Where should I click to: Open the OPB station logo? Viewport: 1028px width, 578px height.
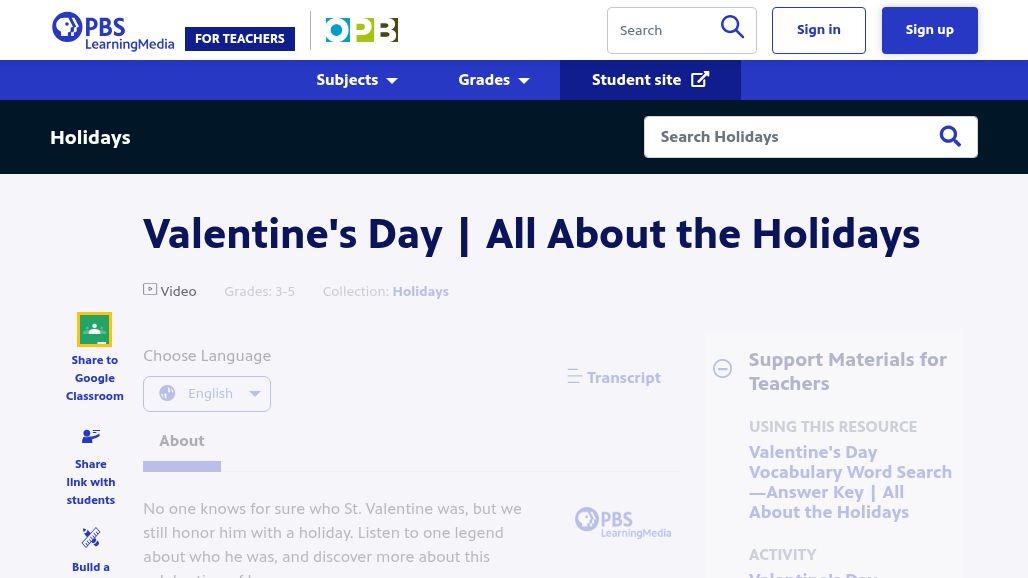click(361, 30)
